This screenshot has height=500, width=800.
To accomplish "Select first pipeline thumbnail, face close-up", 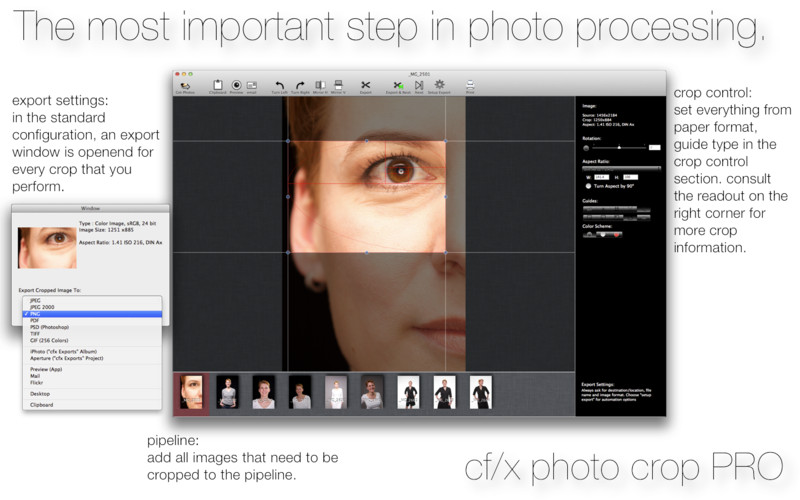I will 191,392.
